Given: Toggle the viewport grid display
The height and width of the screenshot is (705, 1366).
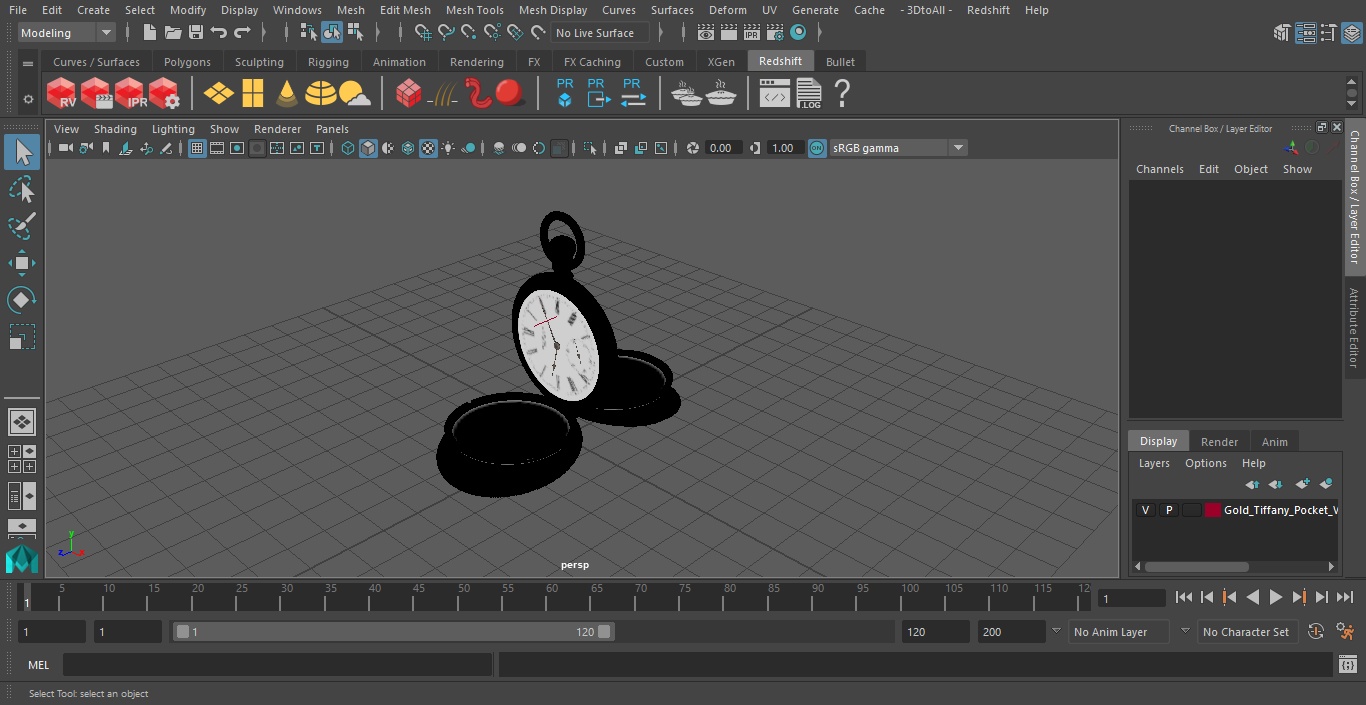Looking at the screenshot, I should tap(197, 148).
